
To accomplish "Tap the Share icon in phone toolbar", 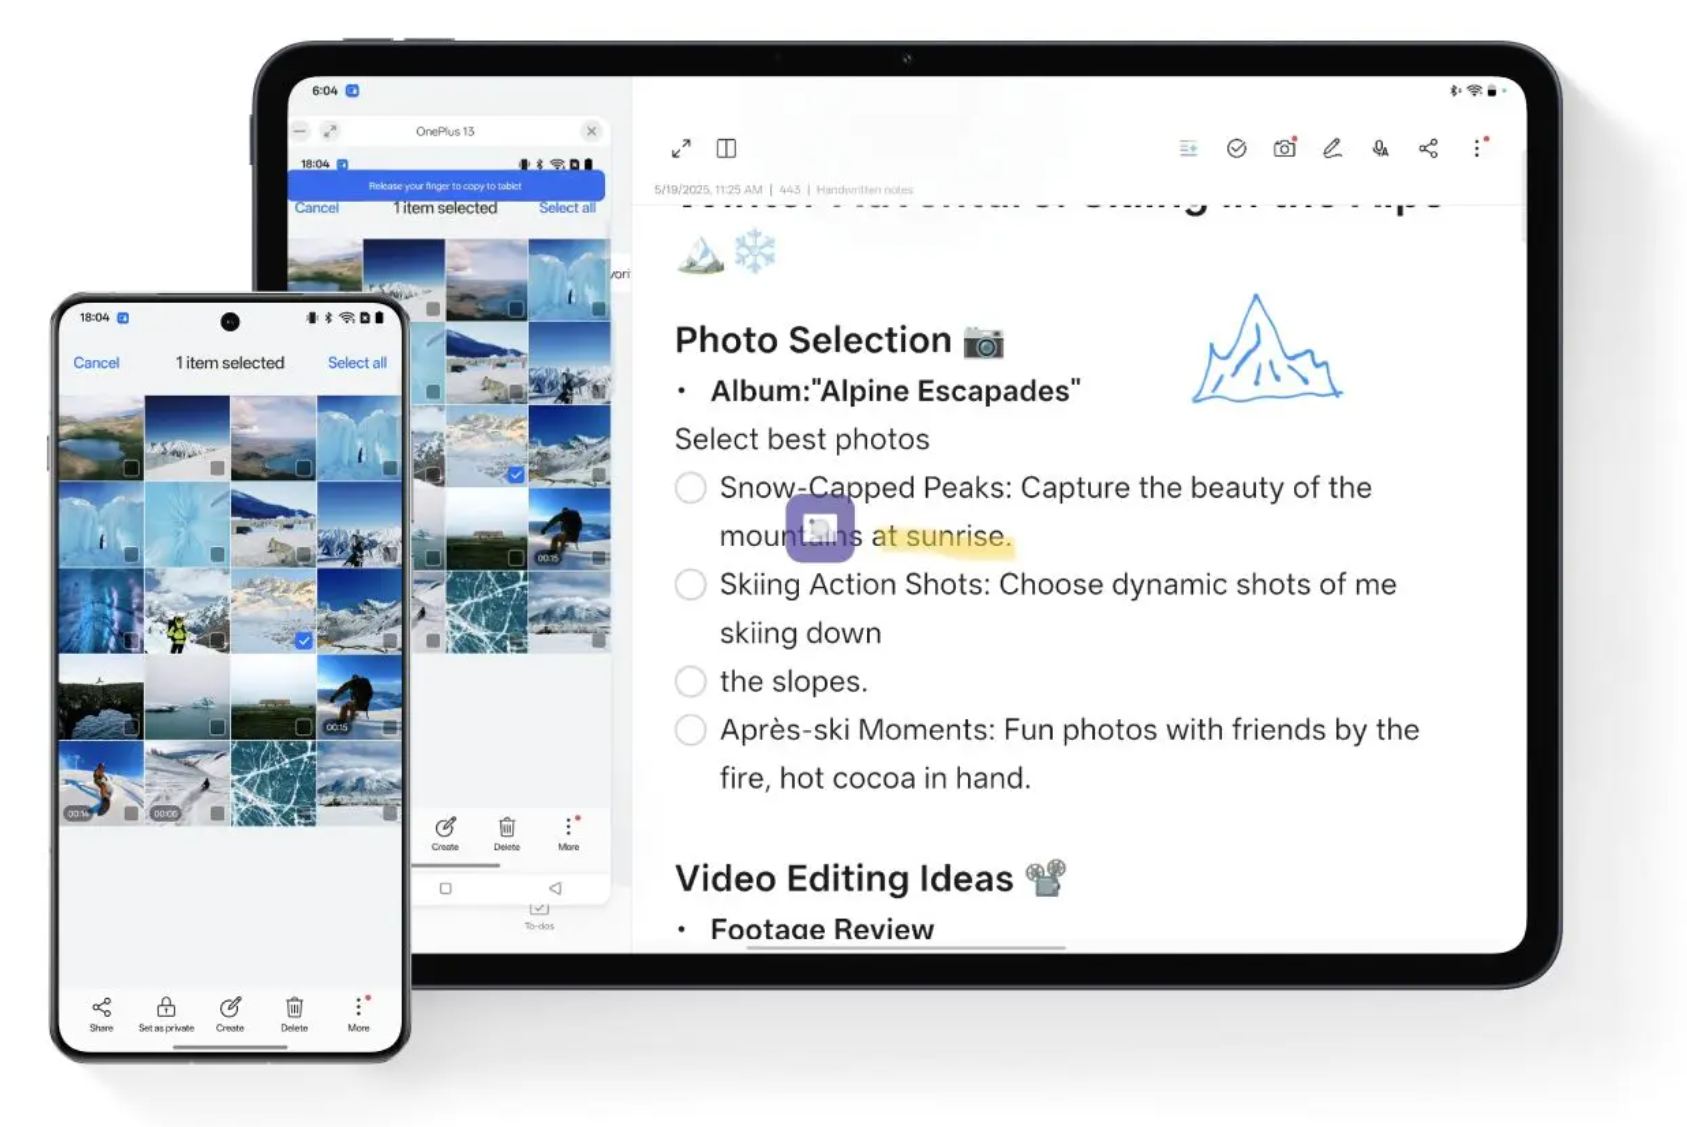I will (101, 1008).
